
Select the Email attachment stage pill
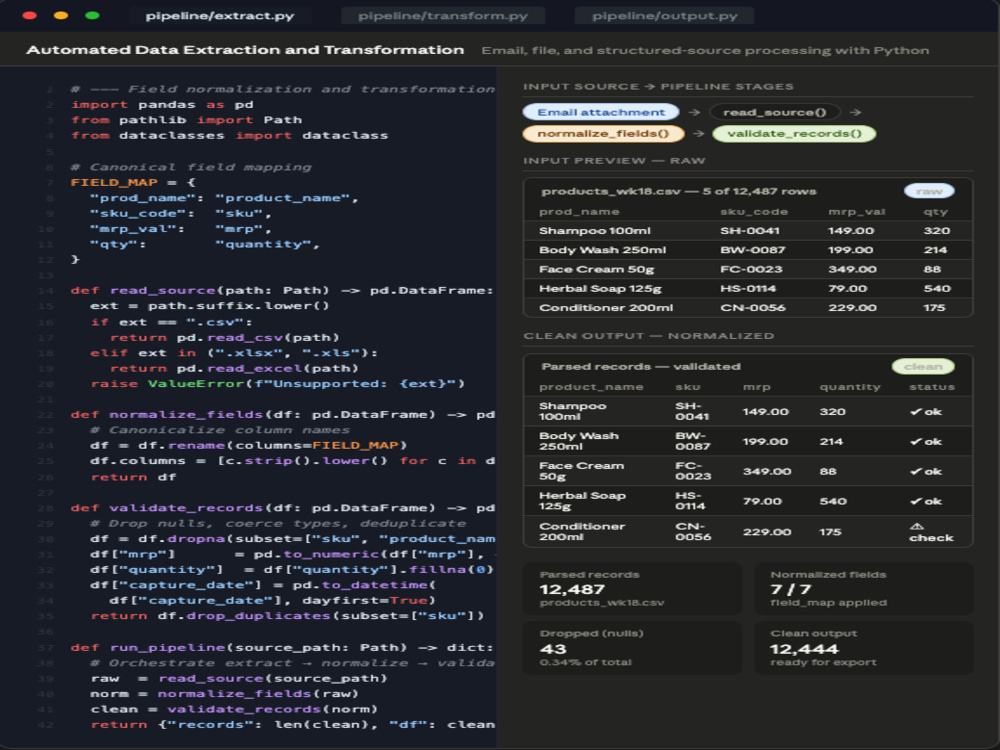coord(601,112)
